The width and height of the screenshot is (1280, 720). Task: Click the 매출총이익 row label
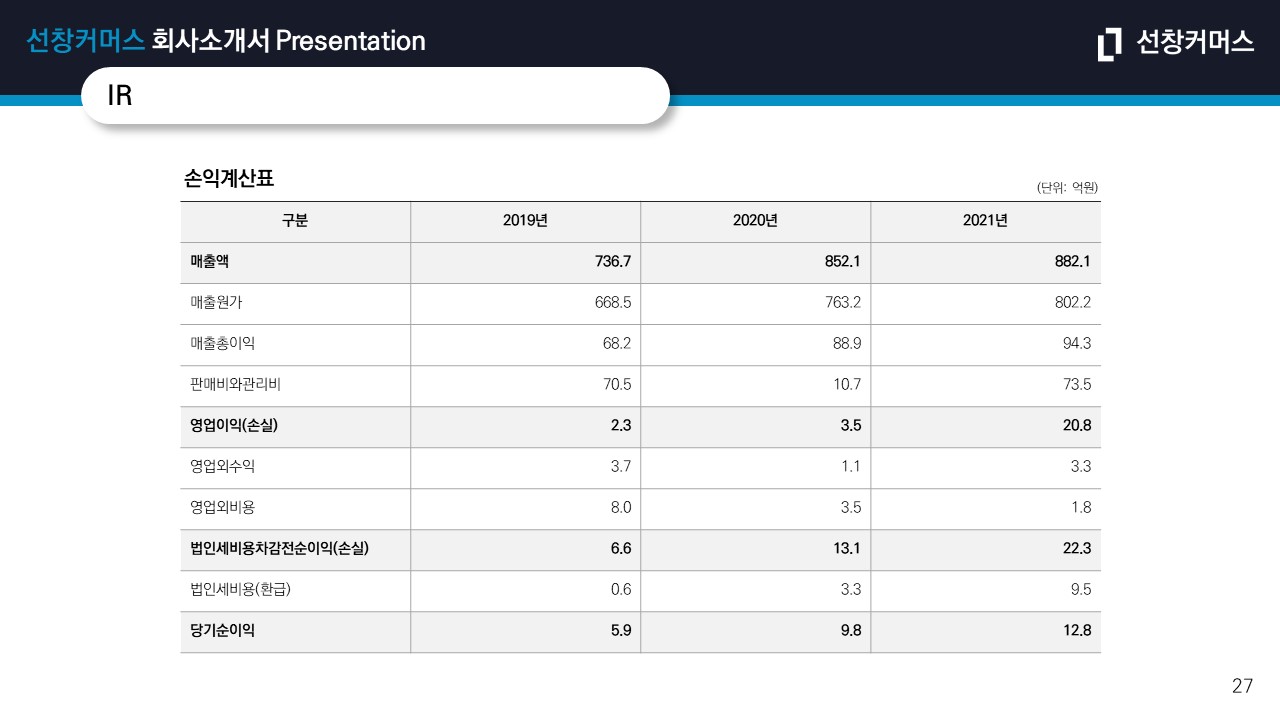point(223,344)
